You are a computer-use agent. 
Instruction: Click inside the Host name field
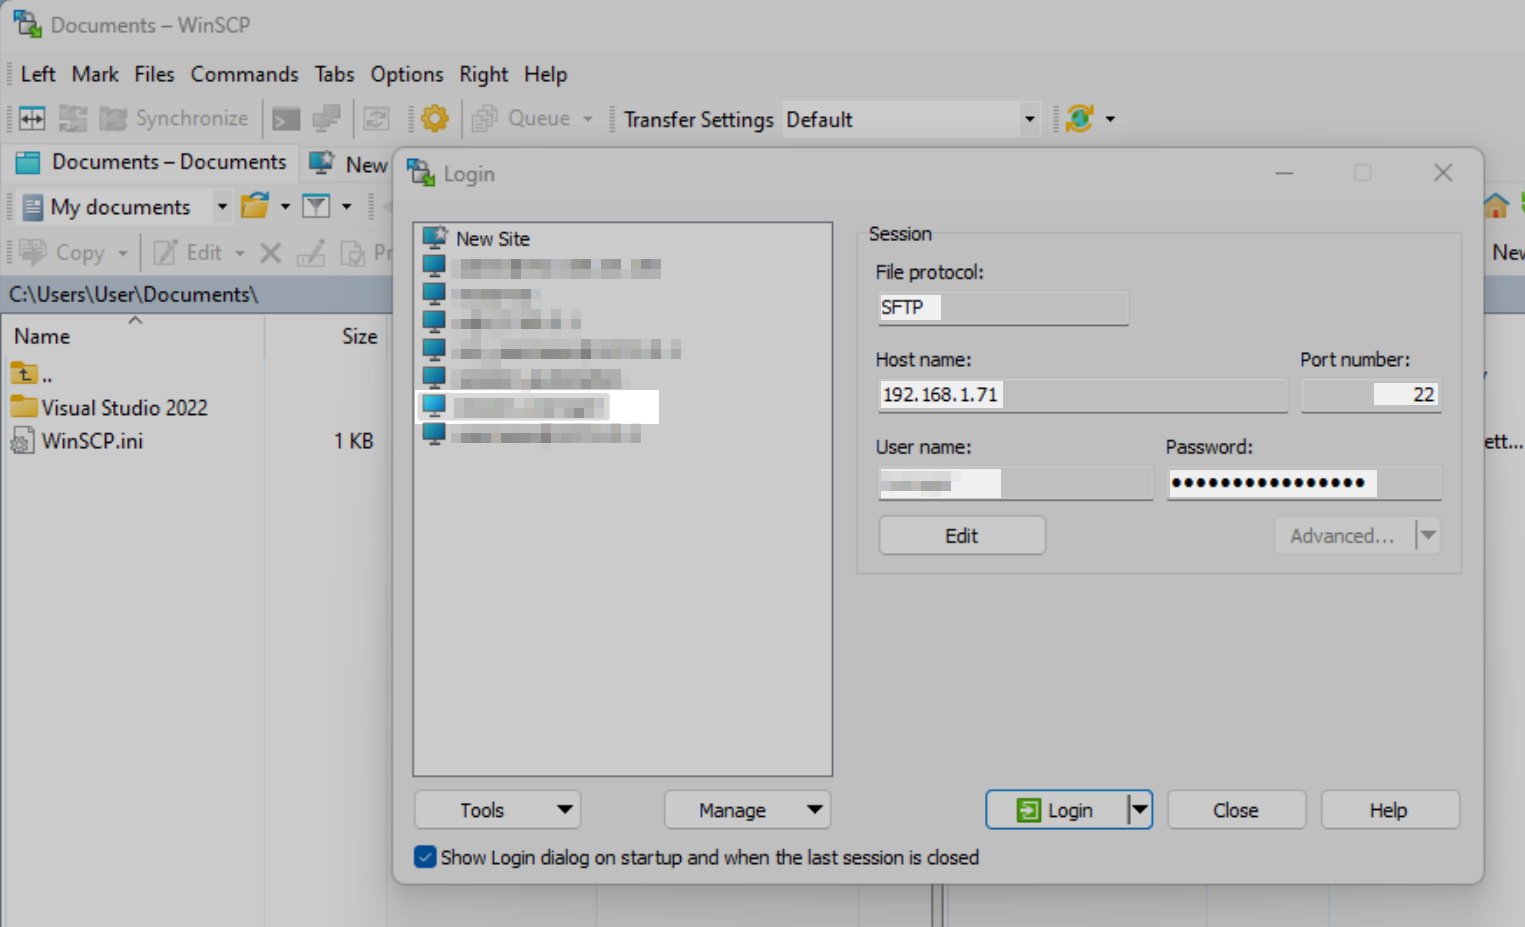coord(1080,394)
